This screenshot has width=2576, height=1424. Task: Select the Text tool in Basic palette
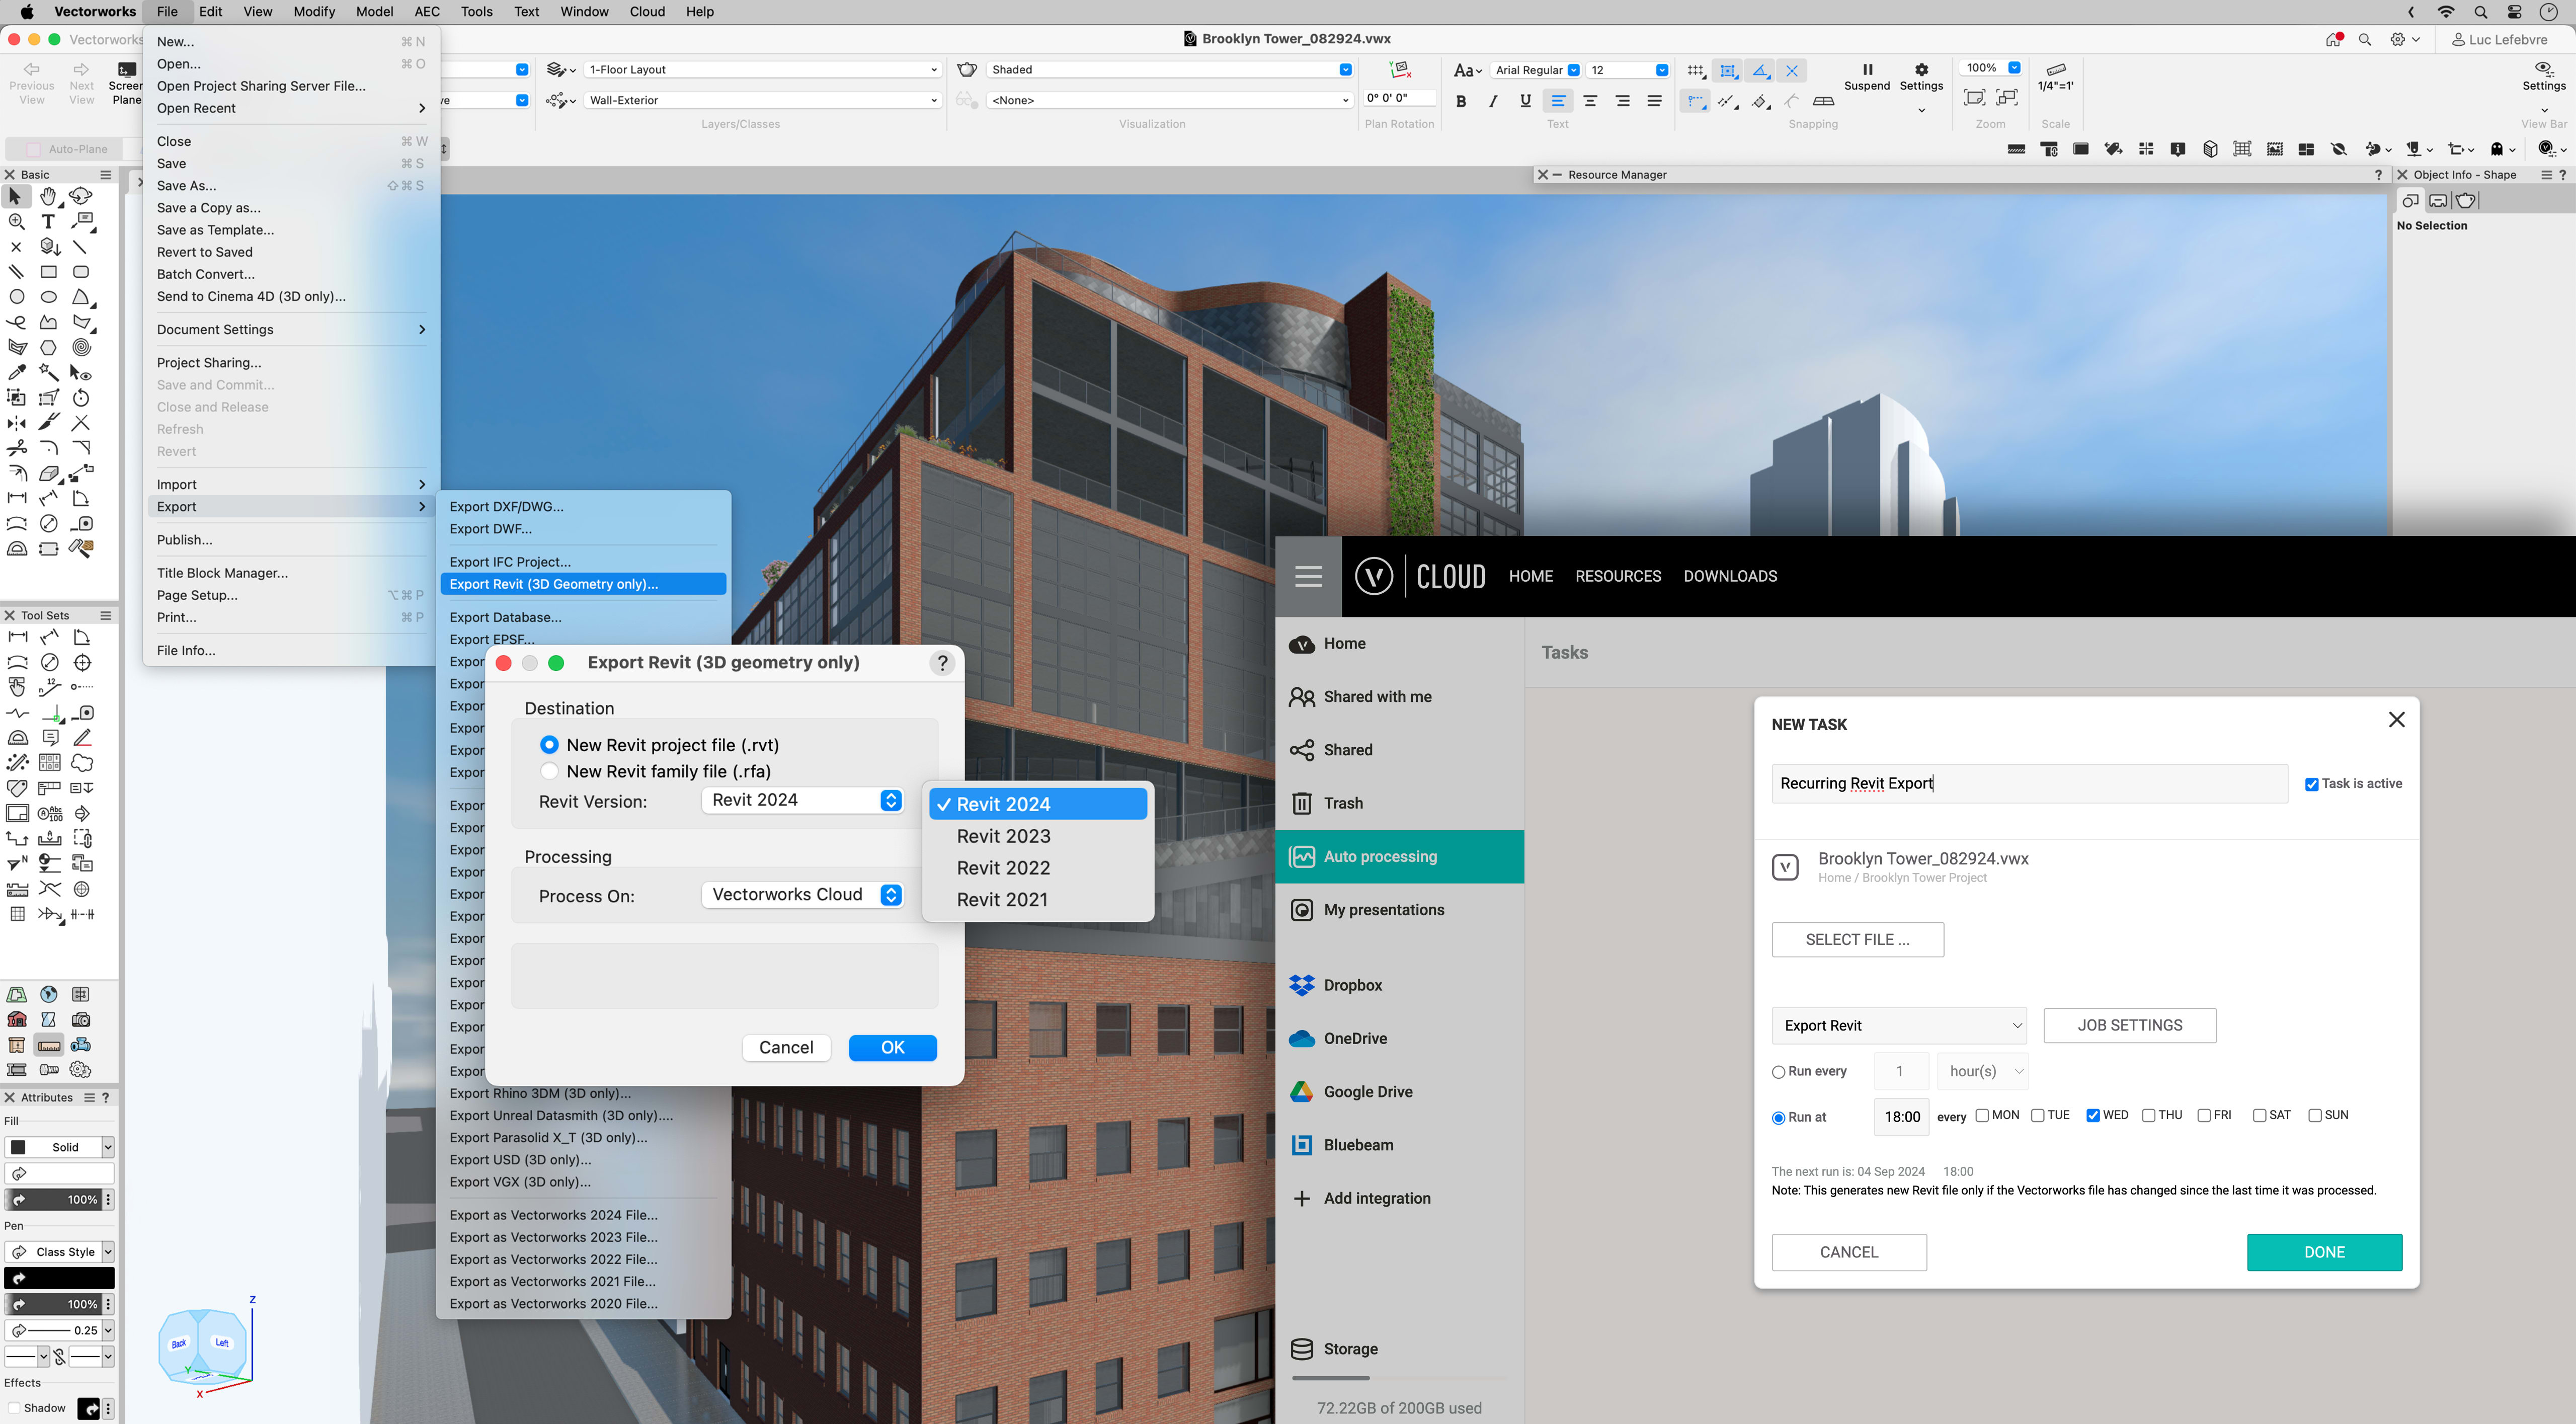tap(48, 222)
